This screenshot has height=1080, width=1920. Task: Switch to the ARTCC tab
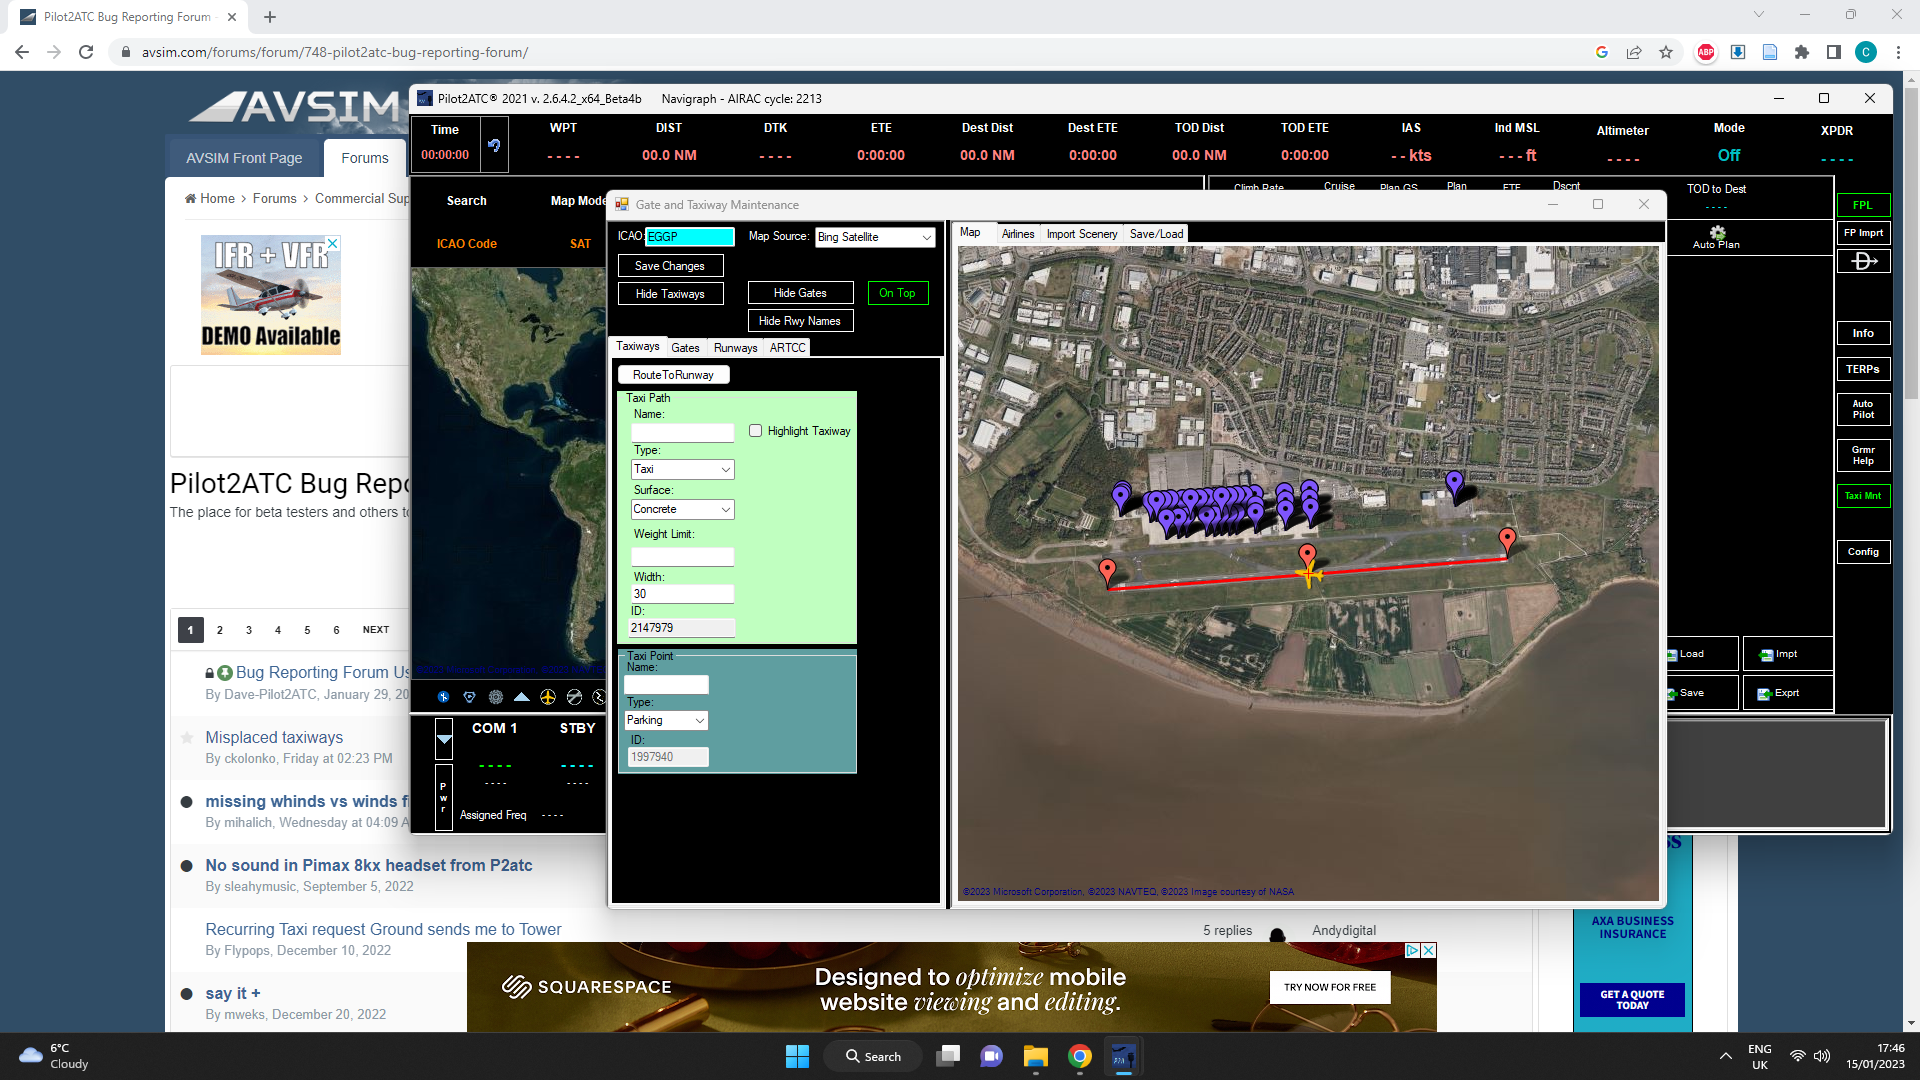787,348
